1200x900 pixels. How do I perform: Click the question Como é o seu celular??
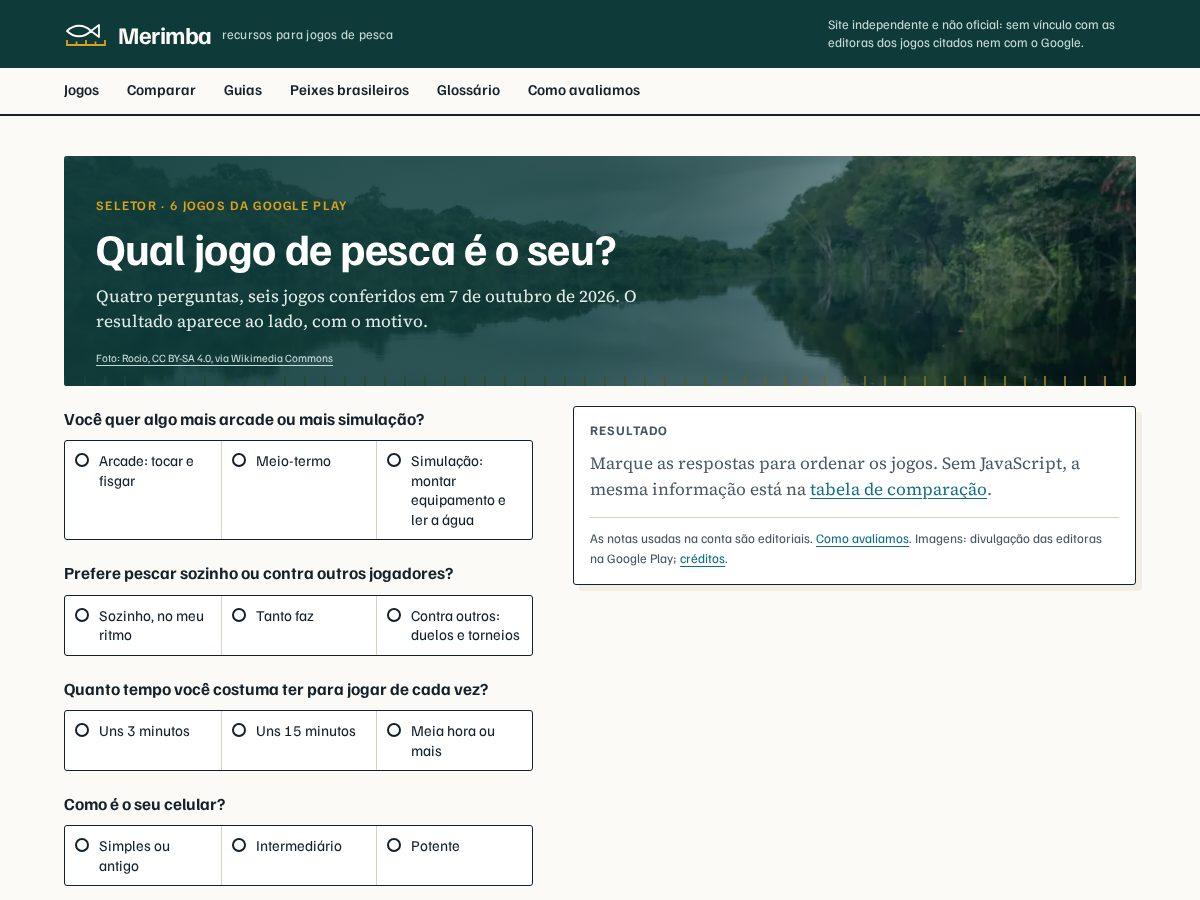click(145, 804)
